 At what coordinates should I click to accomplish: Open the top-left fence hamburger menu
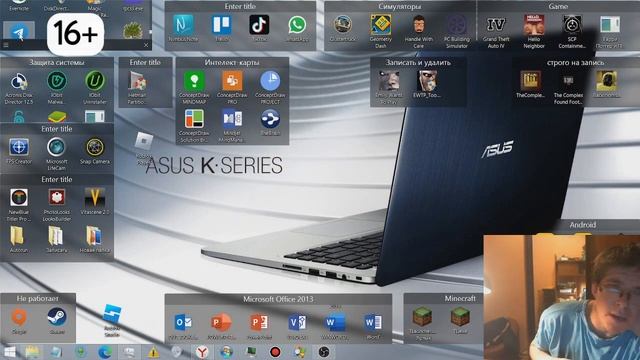pyautogui.click(x=5, y=45)
